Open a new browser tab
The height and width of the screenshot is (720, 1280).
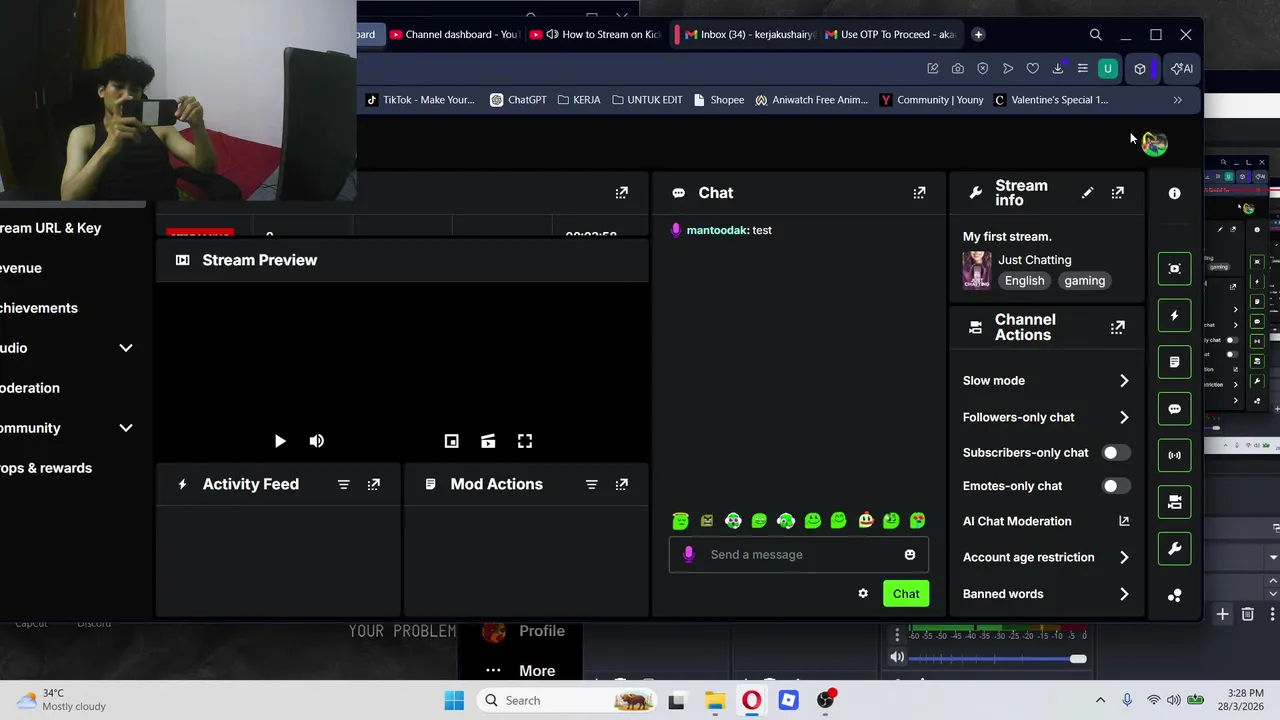pos(978,34)
